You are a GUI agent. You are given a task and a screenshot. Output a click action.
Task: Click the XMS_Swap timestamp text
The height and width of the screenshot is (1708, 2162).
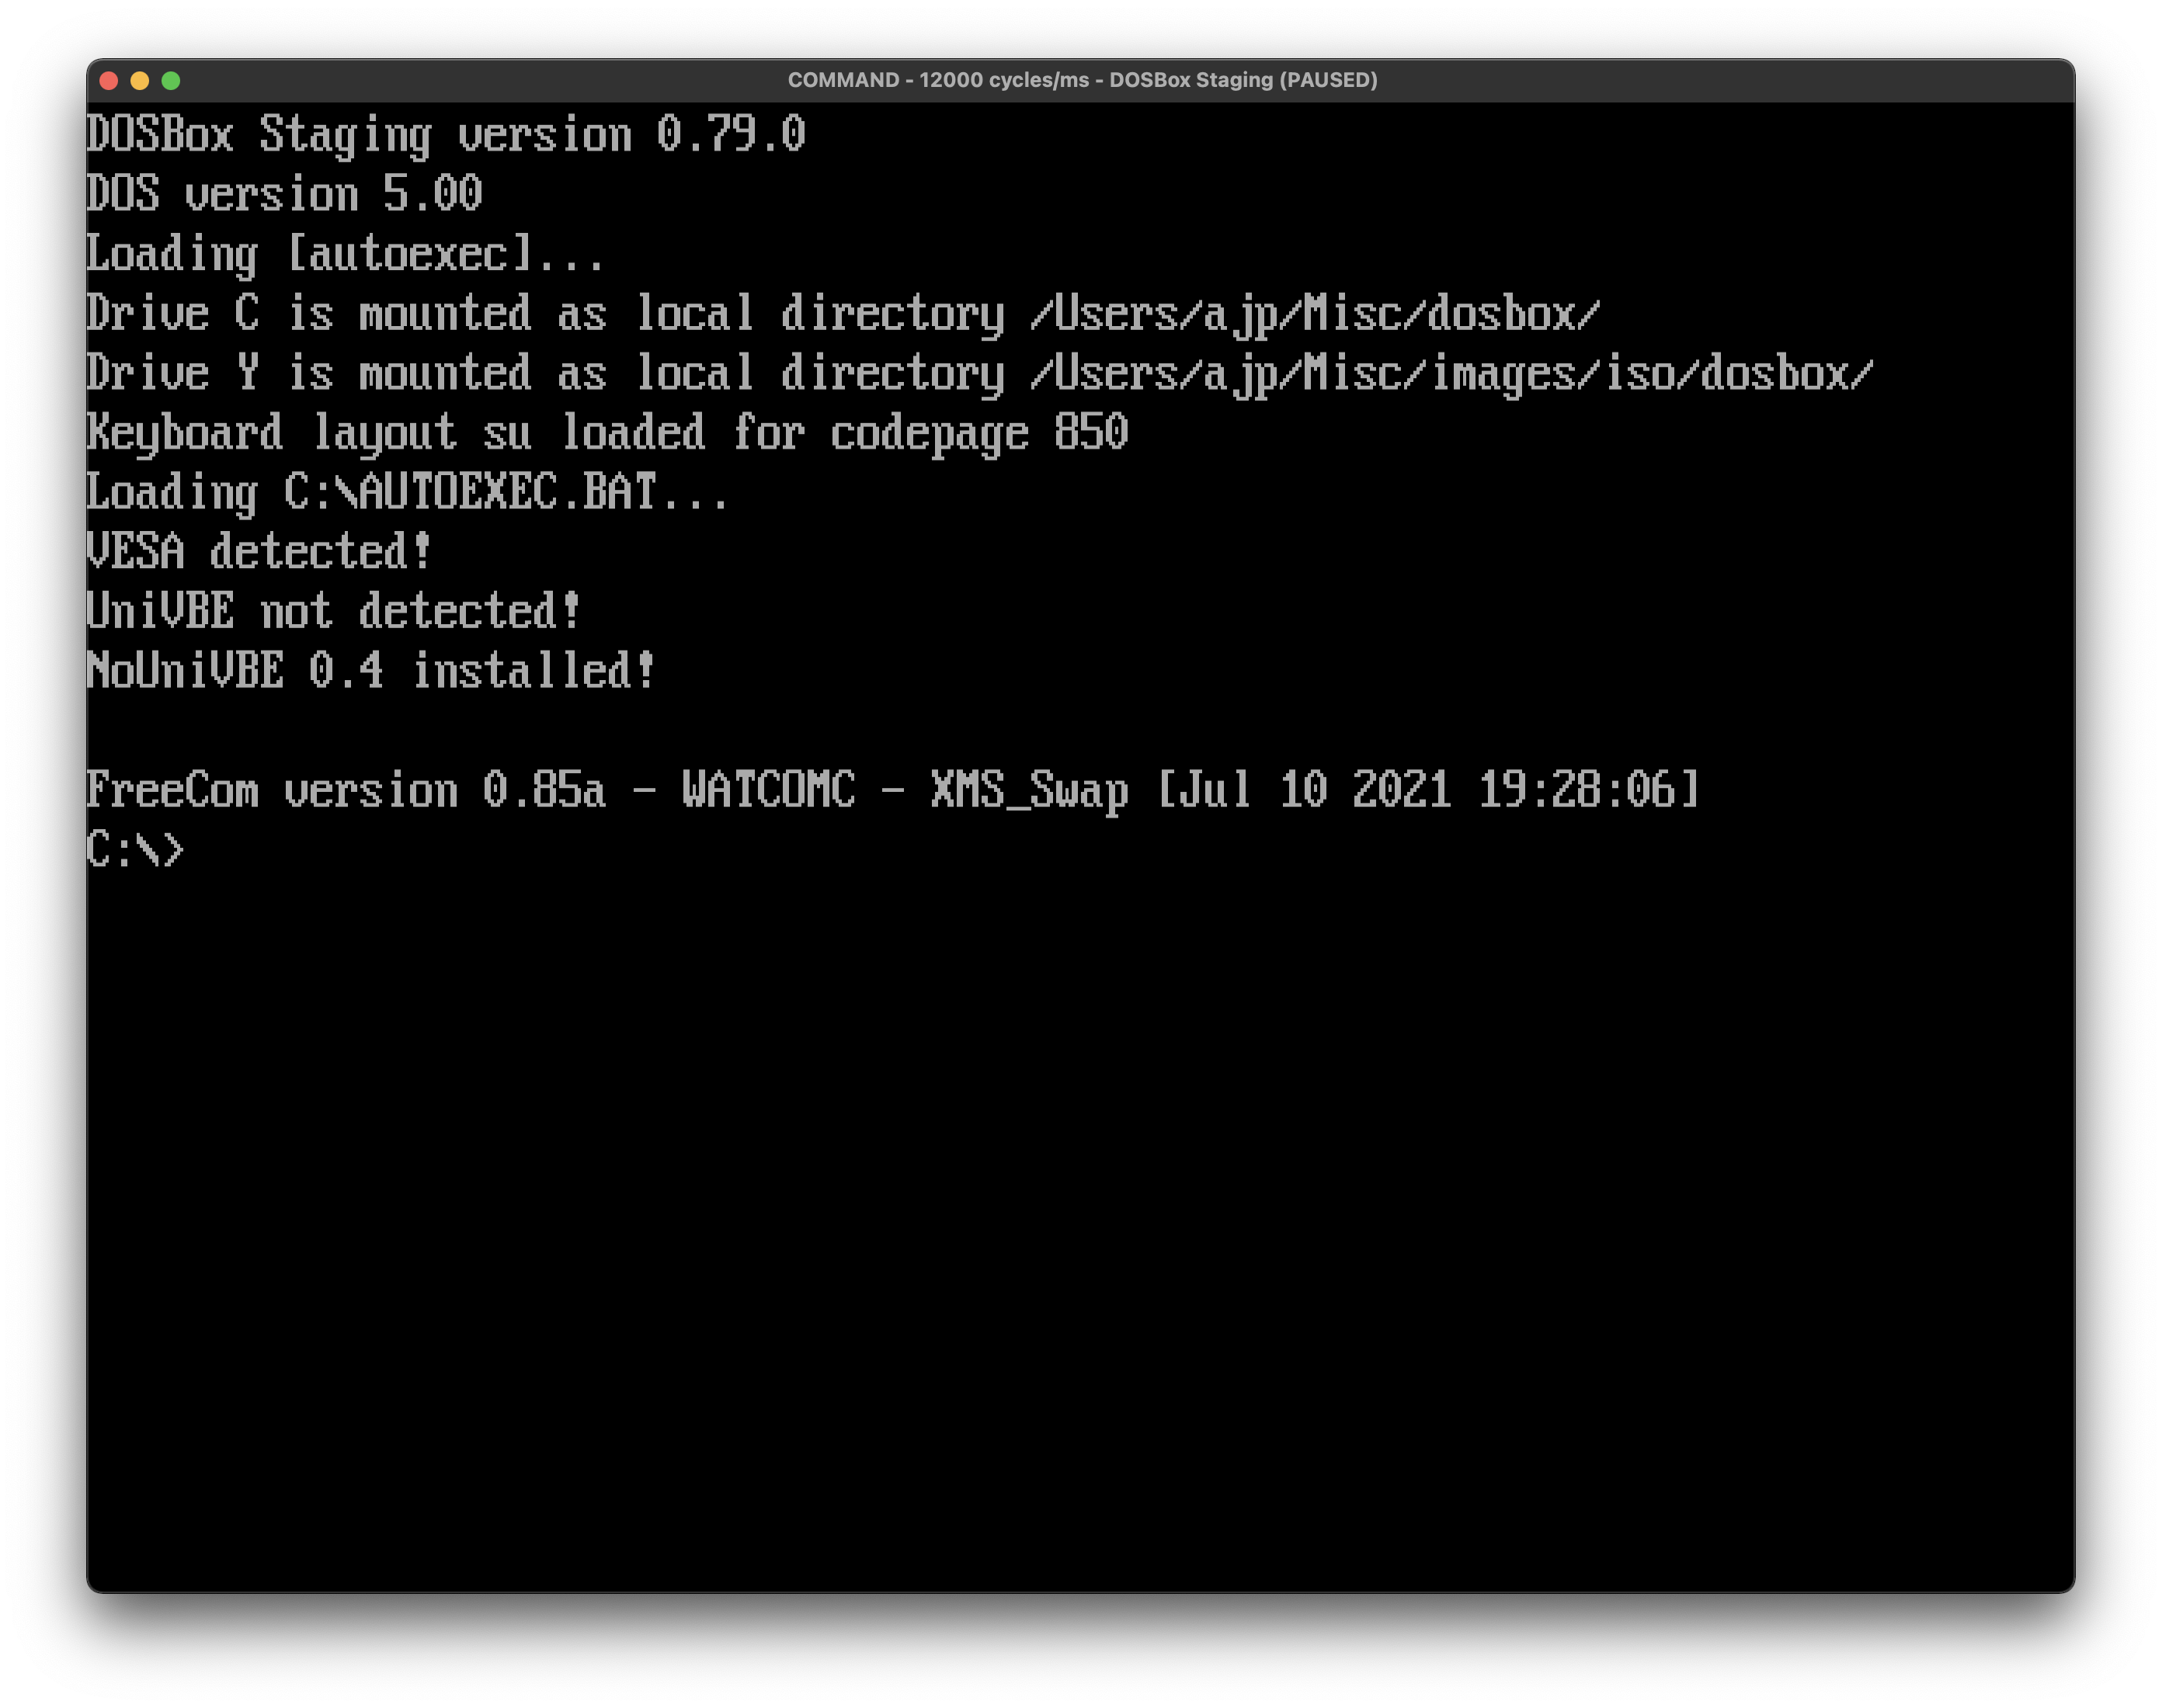1430,789
